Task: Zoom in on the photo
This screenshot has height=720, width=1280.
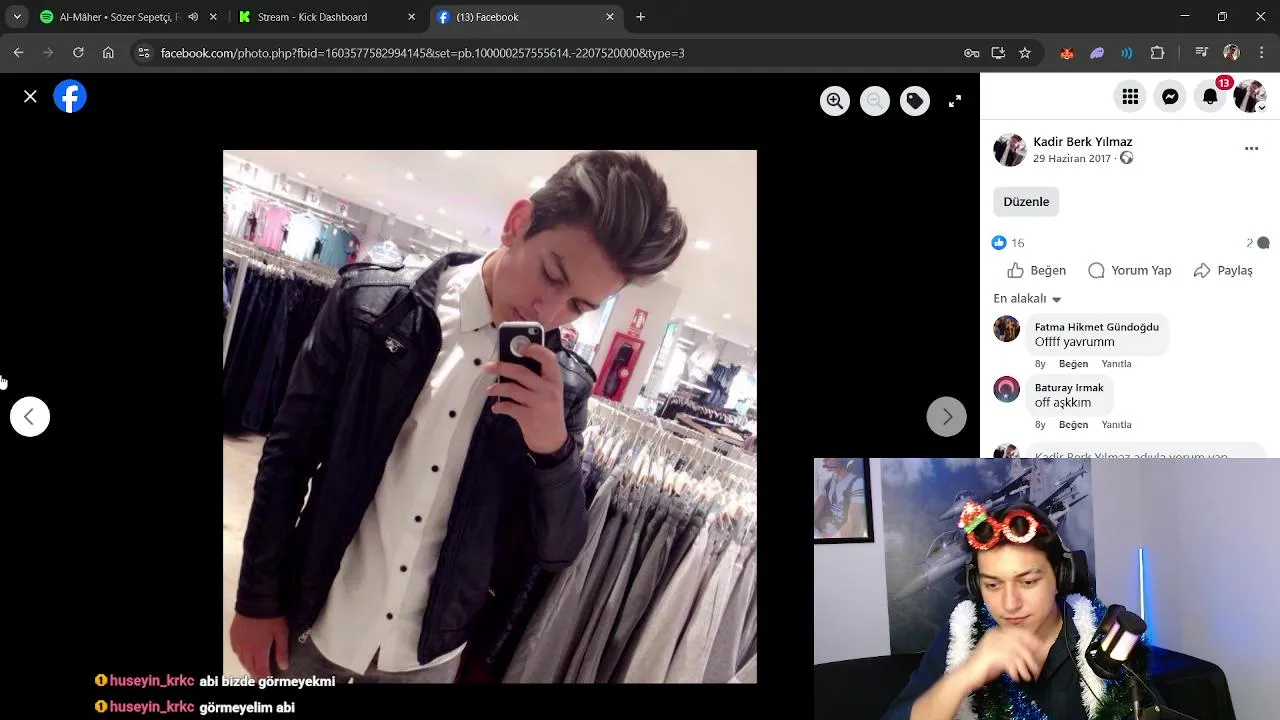Action: [835, 101]
